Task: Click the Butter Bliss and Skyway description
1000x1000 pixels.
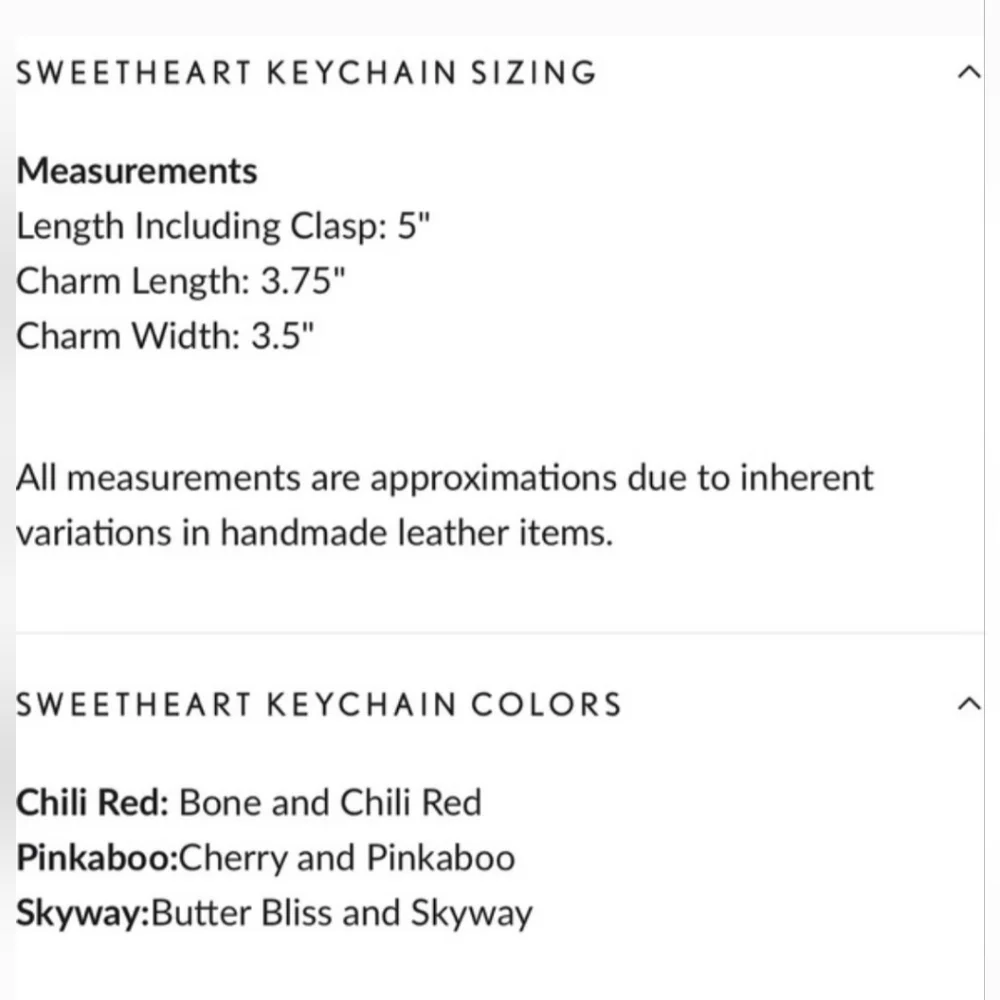Action: (x=341, y=913)
